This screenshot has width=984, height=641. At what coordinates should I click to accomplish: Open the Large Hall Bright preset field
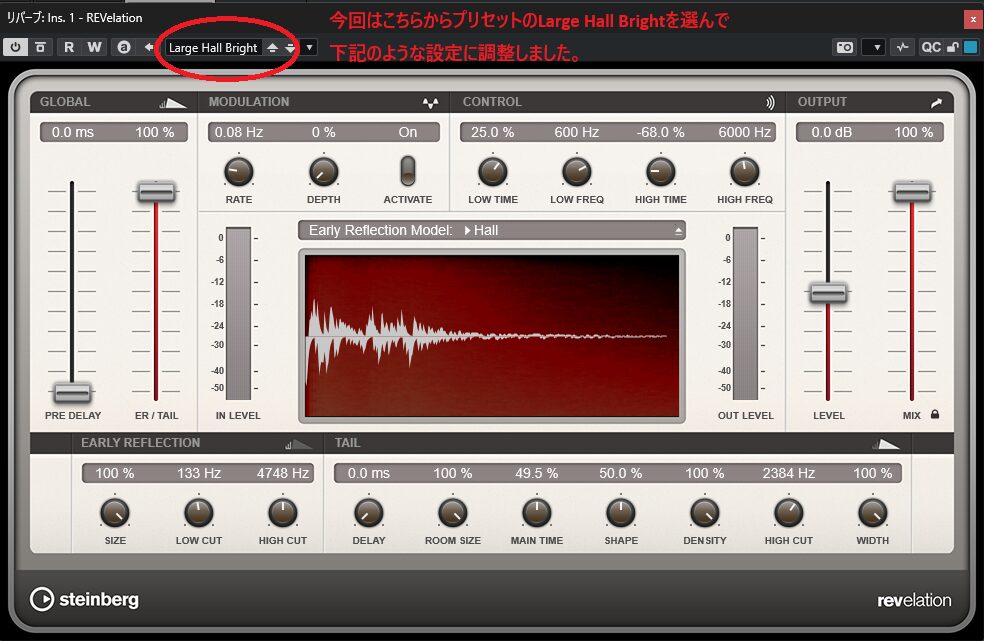tap(213, 48)
